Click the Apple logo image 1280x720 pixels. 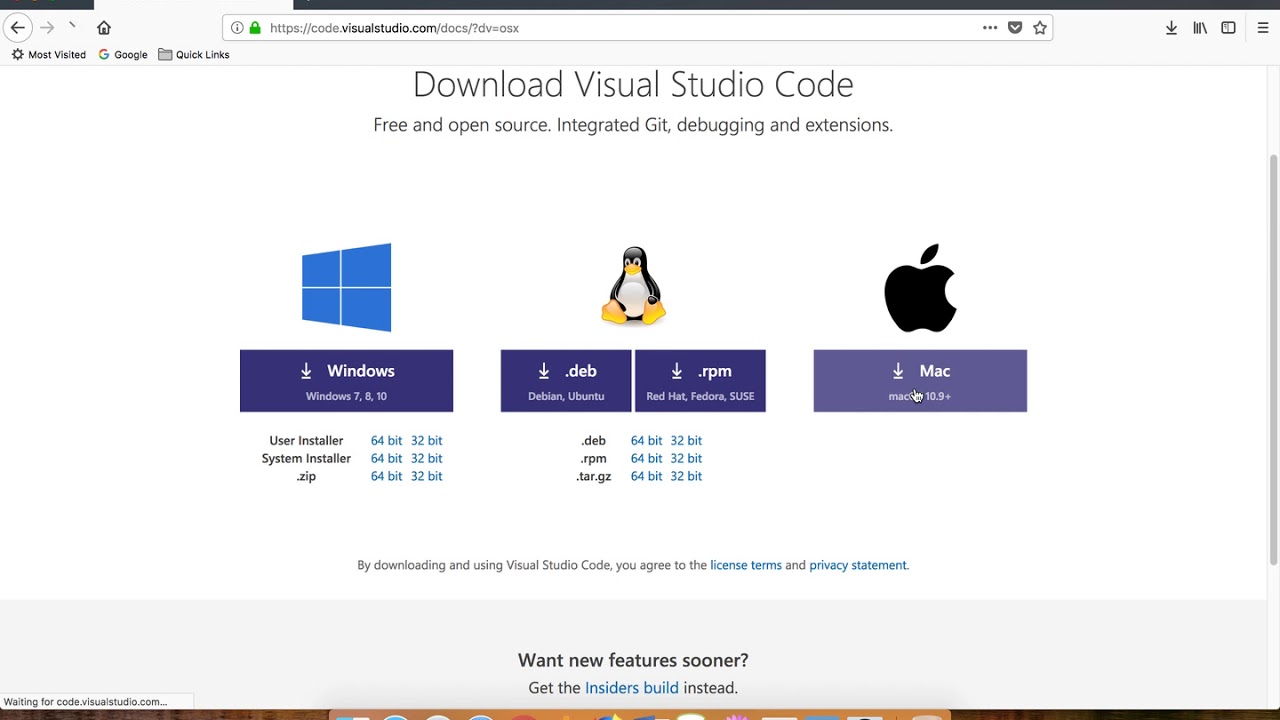920,288
